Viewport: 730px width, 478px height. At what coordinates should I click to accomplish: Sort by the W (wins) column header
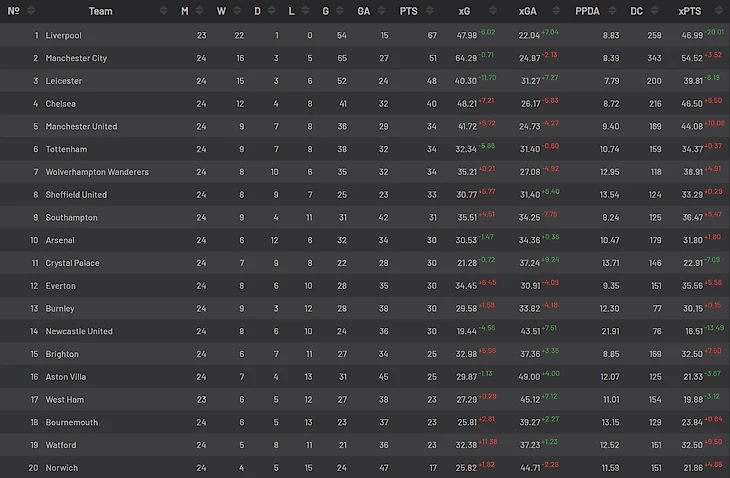221,11
